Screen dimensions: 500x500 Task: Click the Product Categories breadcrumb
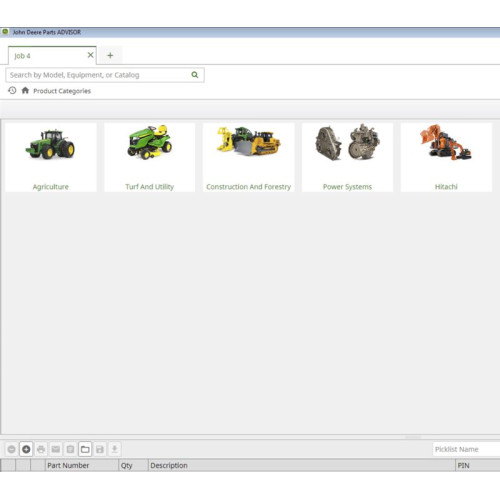[62, 91]
